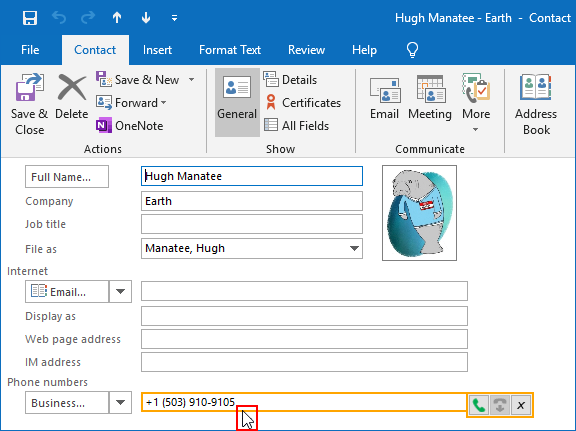Viewport: 576px width, 431px height.
Task: Click the green phone call icon
Action: [478, 405]
